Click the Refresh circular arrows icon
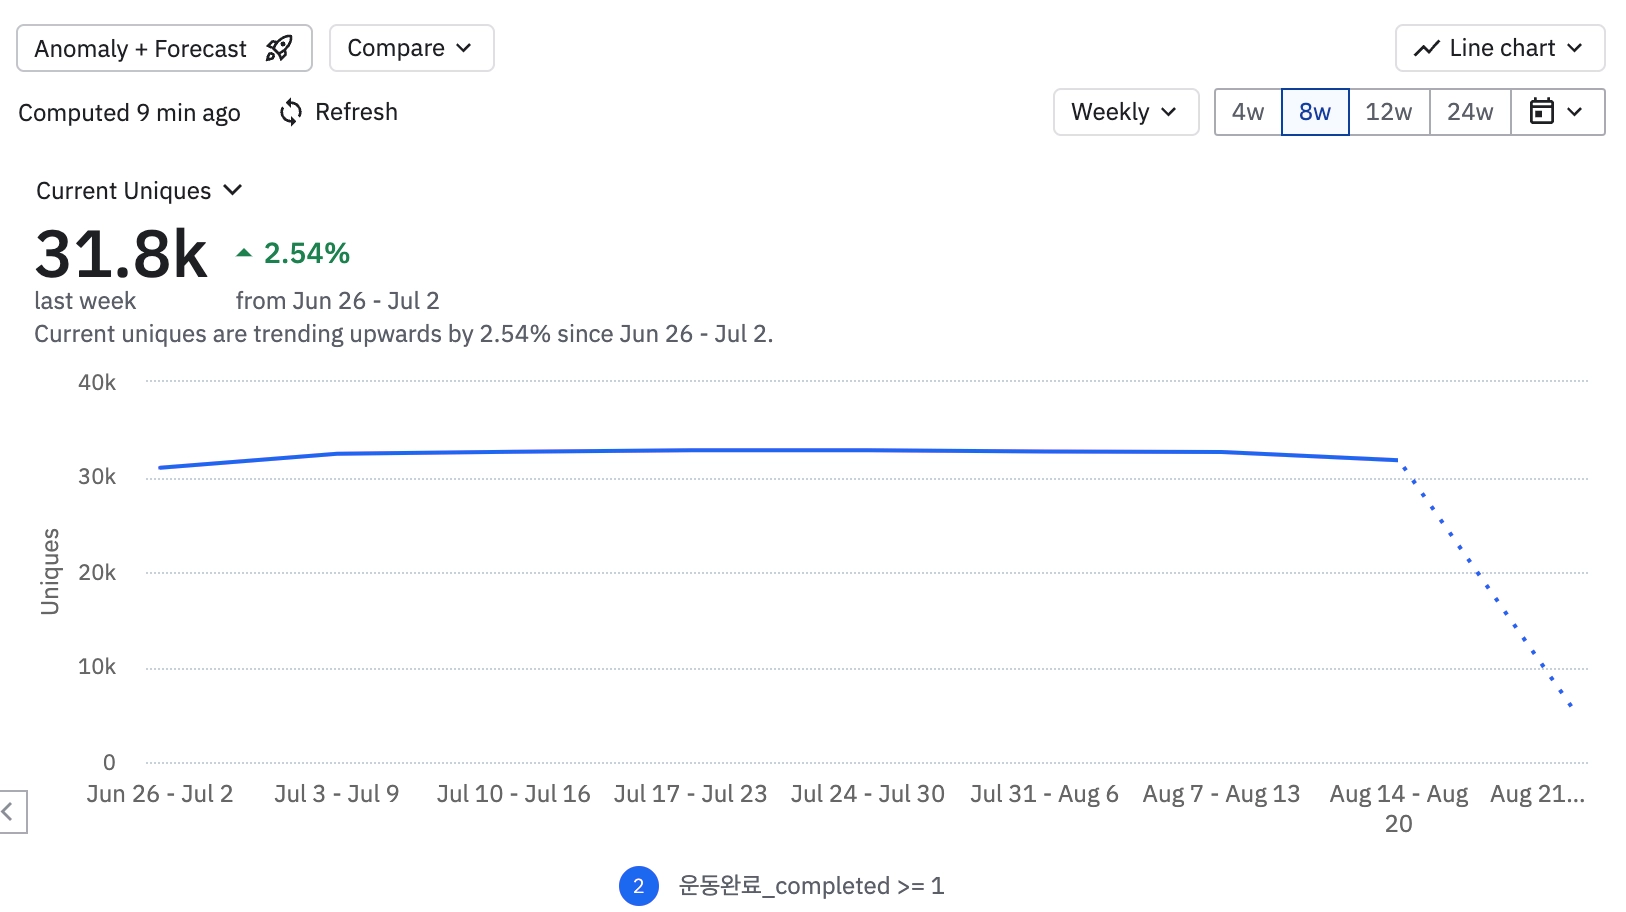This screenshot has width=1626, height=912. coord(291,112)
